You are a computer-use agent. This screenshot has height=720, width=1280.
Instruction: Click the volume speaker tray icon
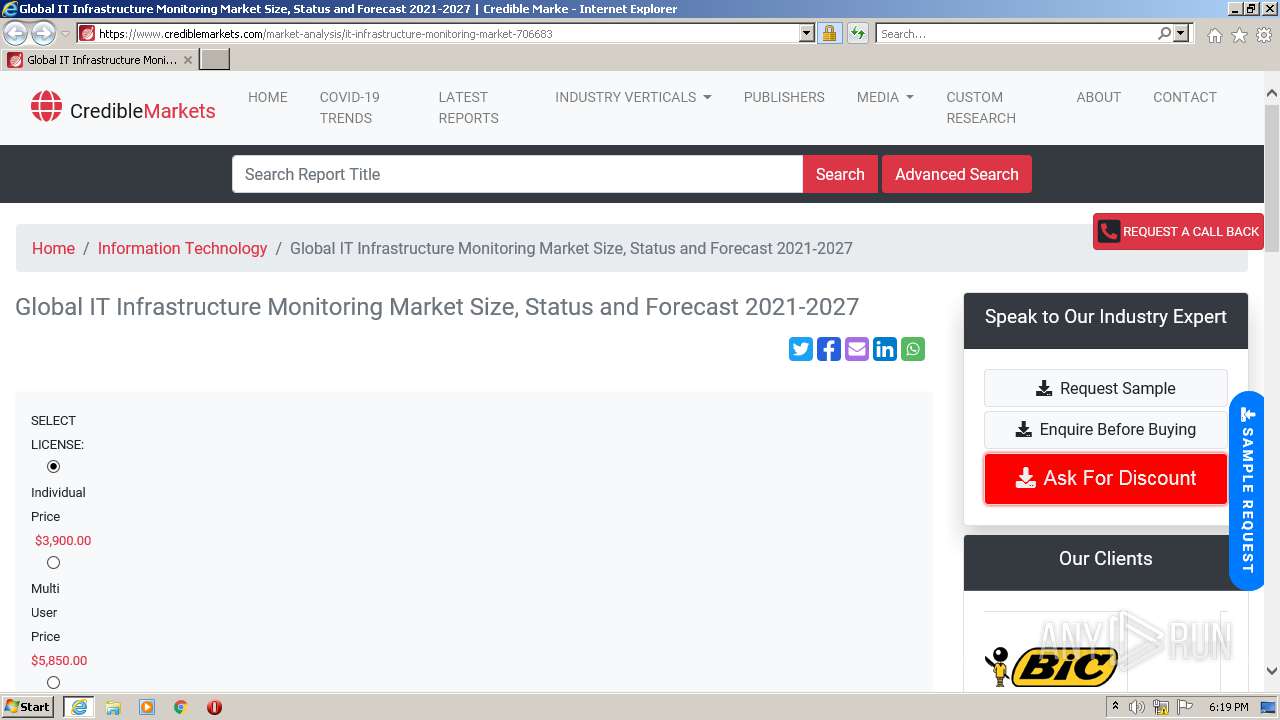point(1137,707)
